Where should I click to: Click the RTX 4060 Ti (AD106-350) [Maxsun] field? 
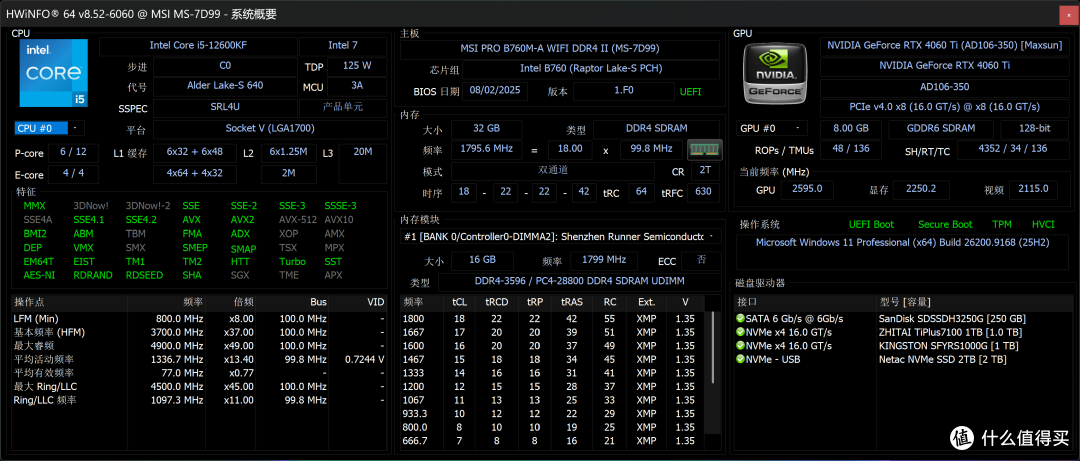point(945,46)
